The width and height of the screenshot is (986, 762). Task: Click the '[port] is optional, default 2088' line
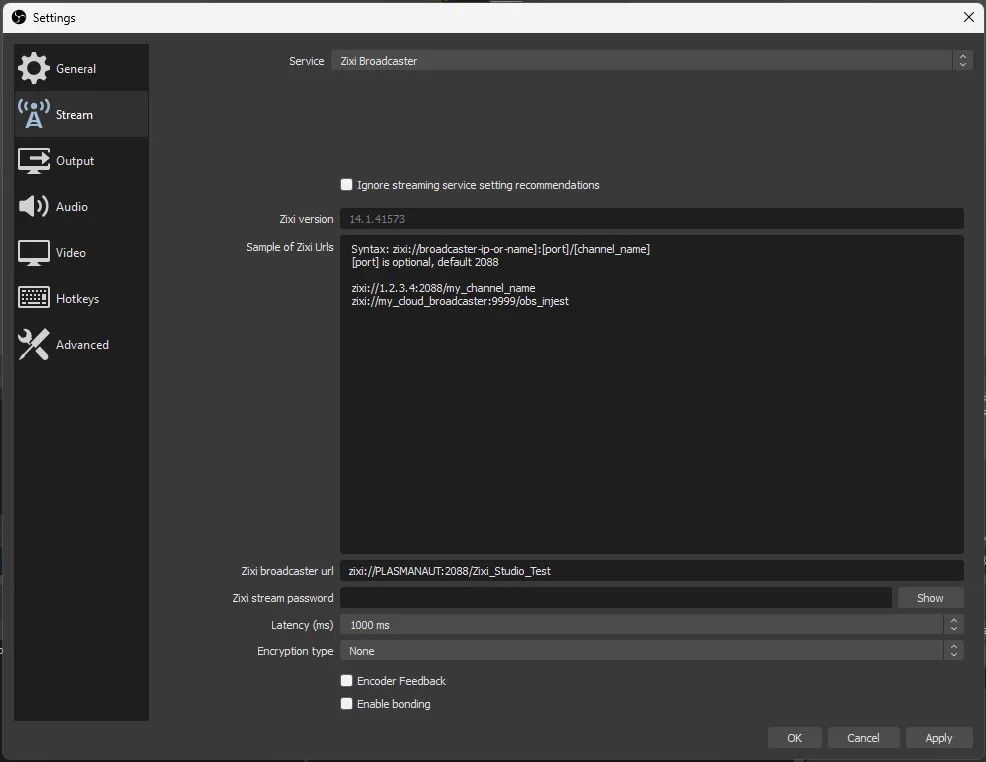tap(424, 262)
